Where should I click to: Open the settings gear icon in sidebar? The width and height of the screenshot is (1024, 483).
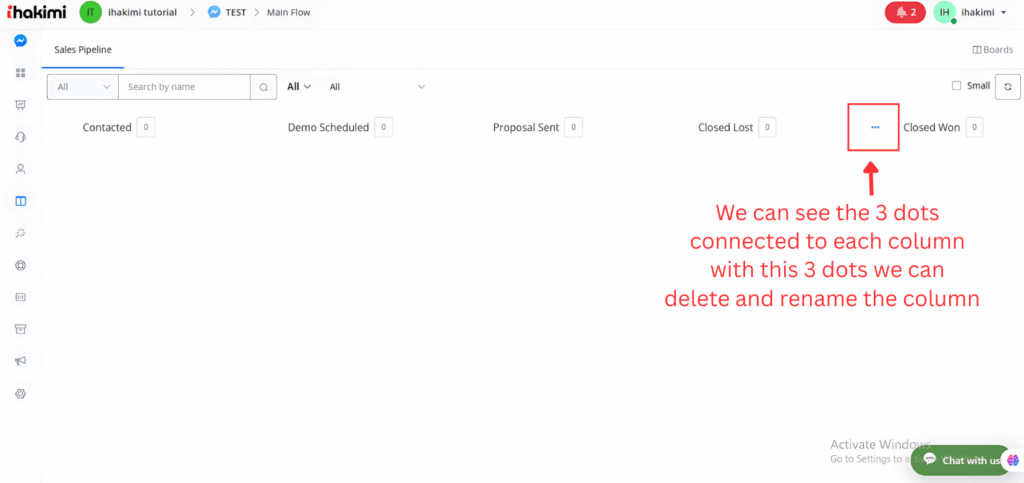pyautogui.click(x=20, y=394)
